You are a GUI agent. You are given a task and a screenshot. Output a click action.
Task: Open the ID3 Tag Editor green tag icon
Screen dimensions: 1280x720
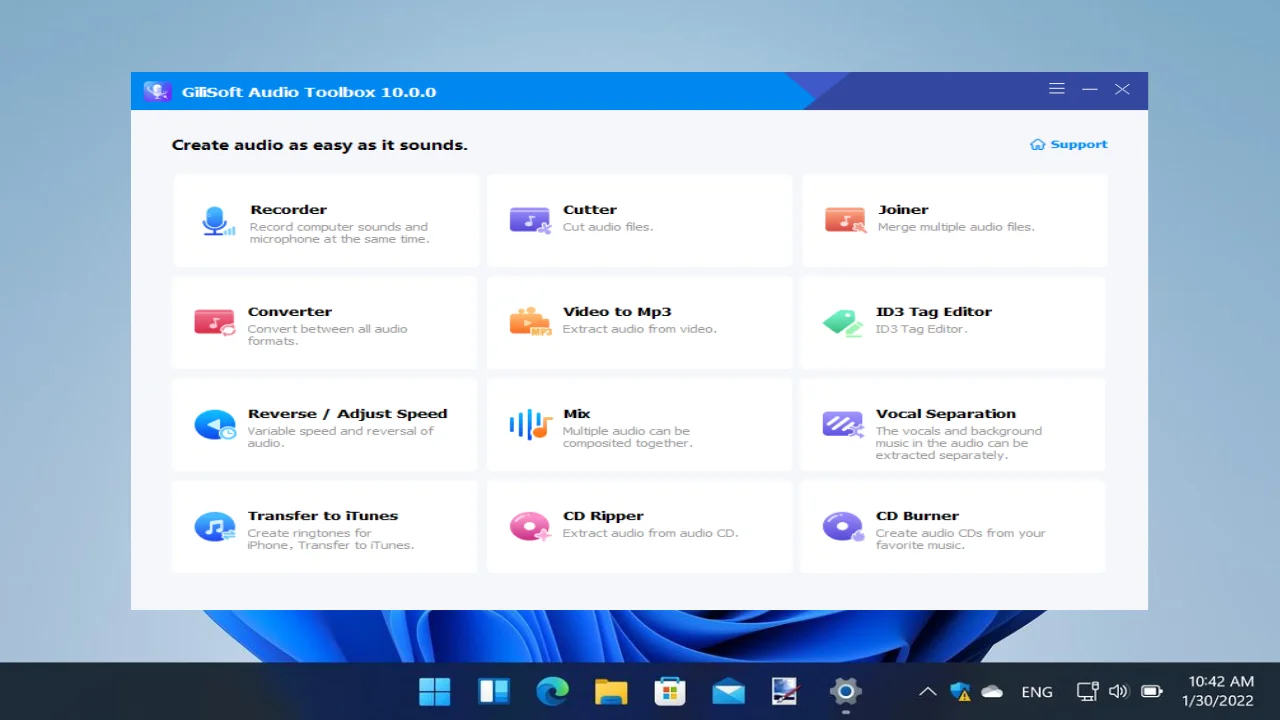click(x=843, y=322)
